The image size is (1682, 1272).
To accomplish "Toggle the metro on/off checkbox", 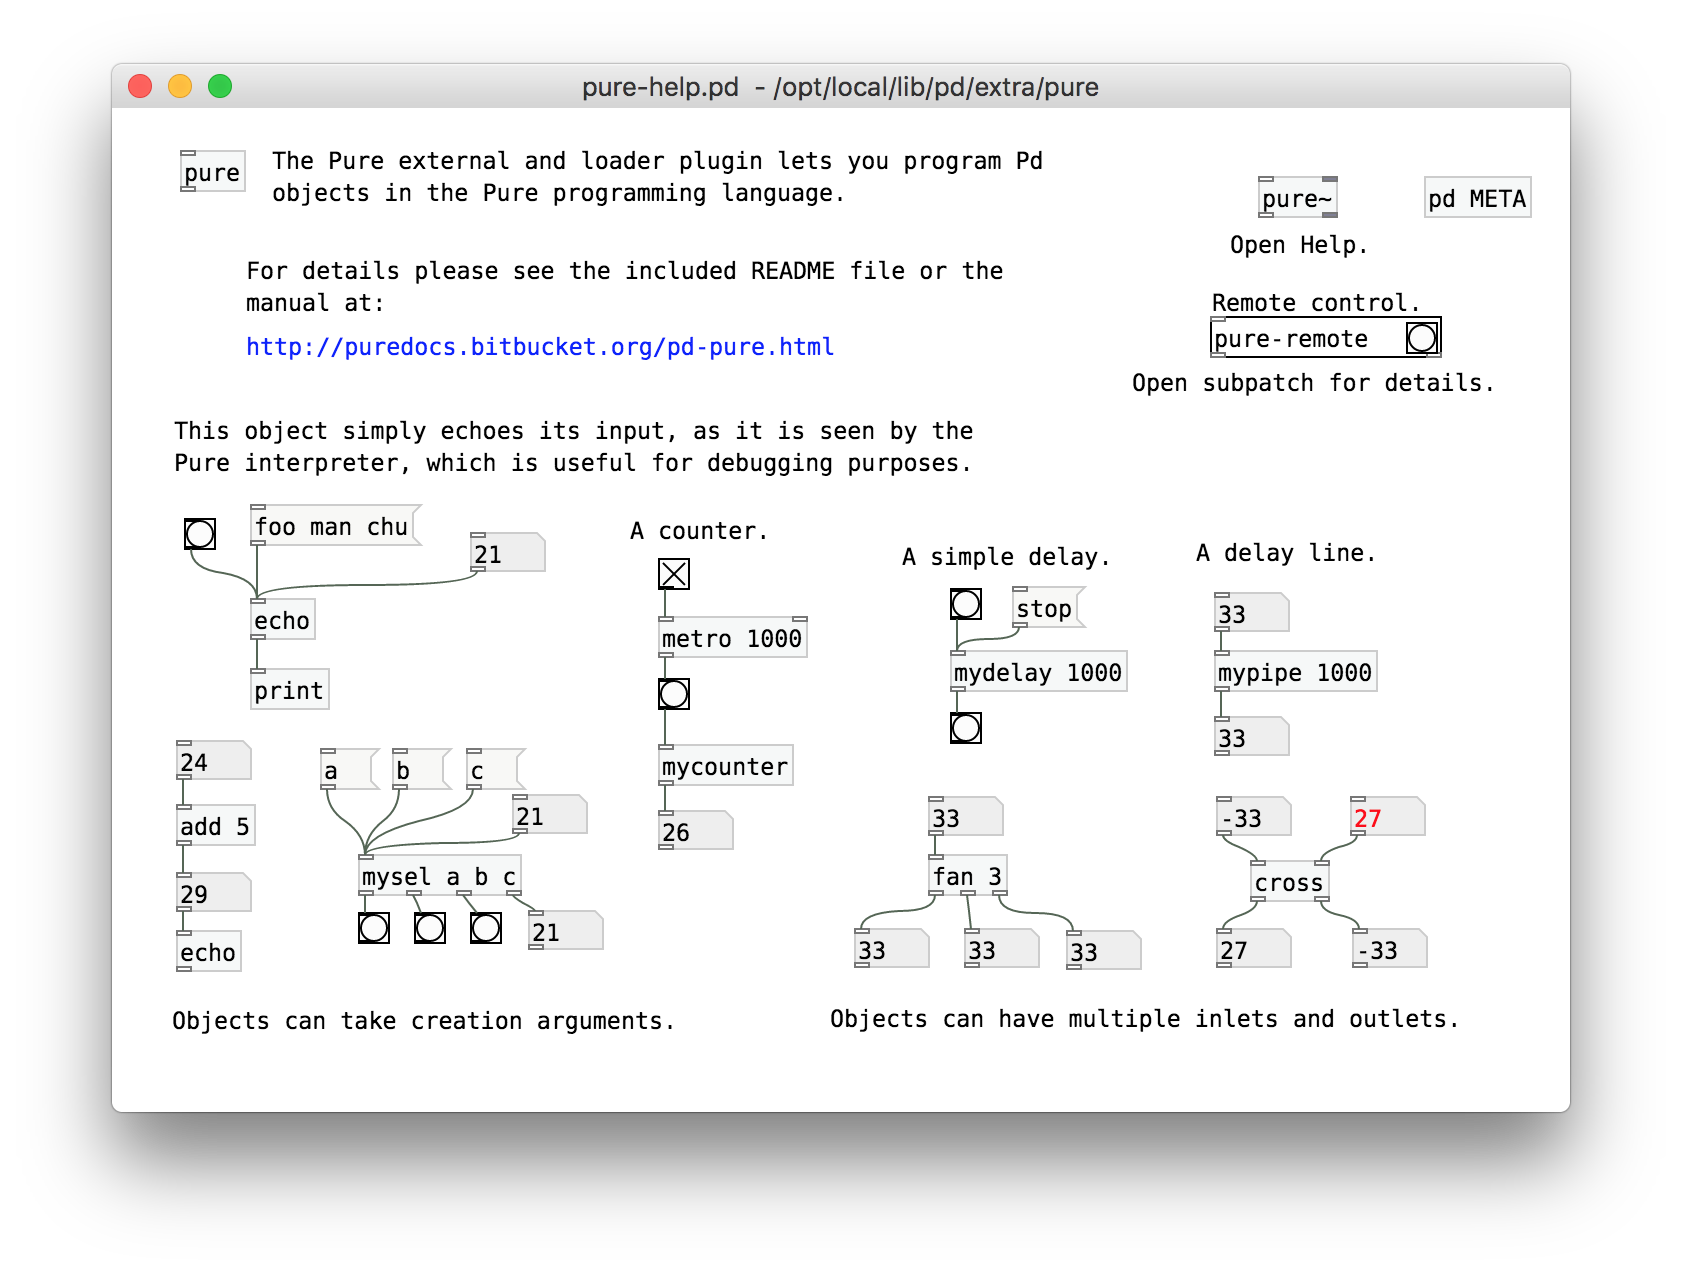I will tap(674, 574).
